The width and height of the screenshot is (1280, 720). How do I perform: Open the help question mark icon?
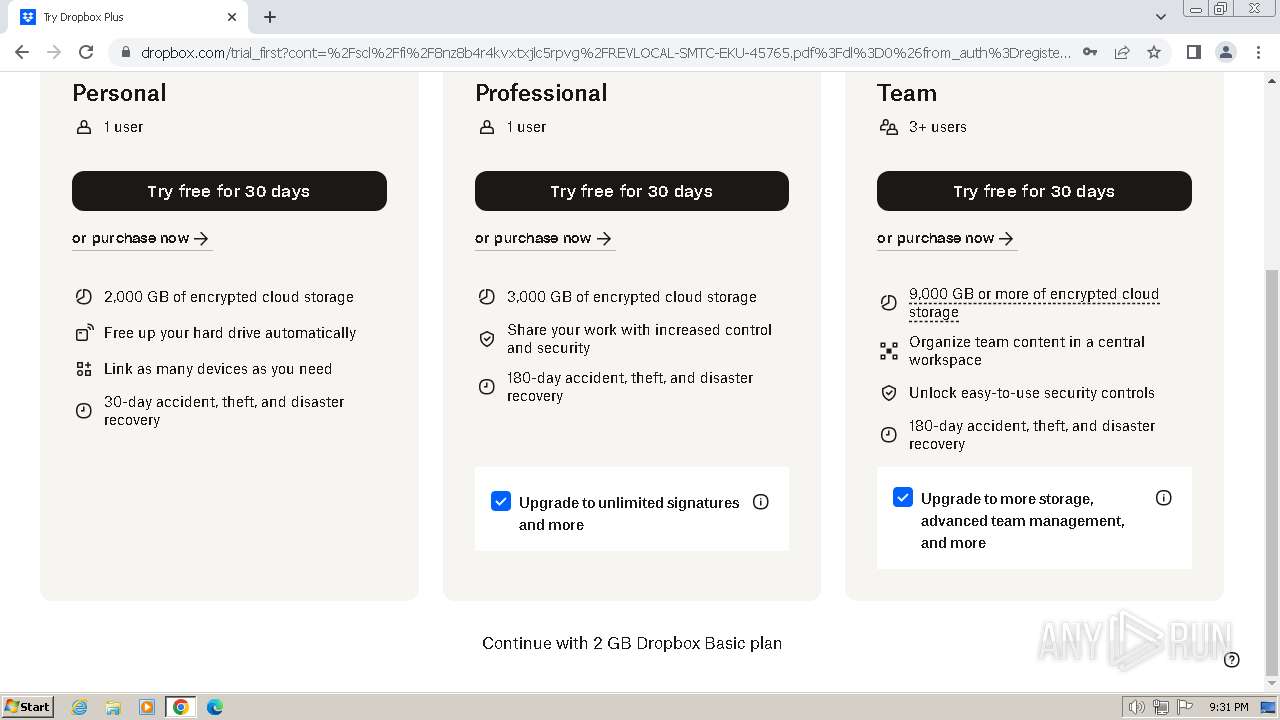(1232, 659)
